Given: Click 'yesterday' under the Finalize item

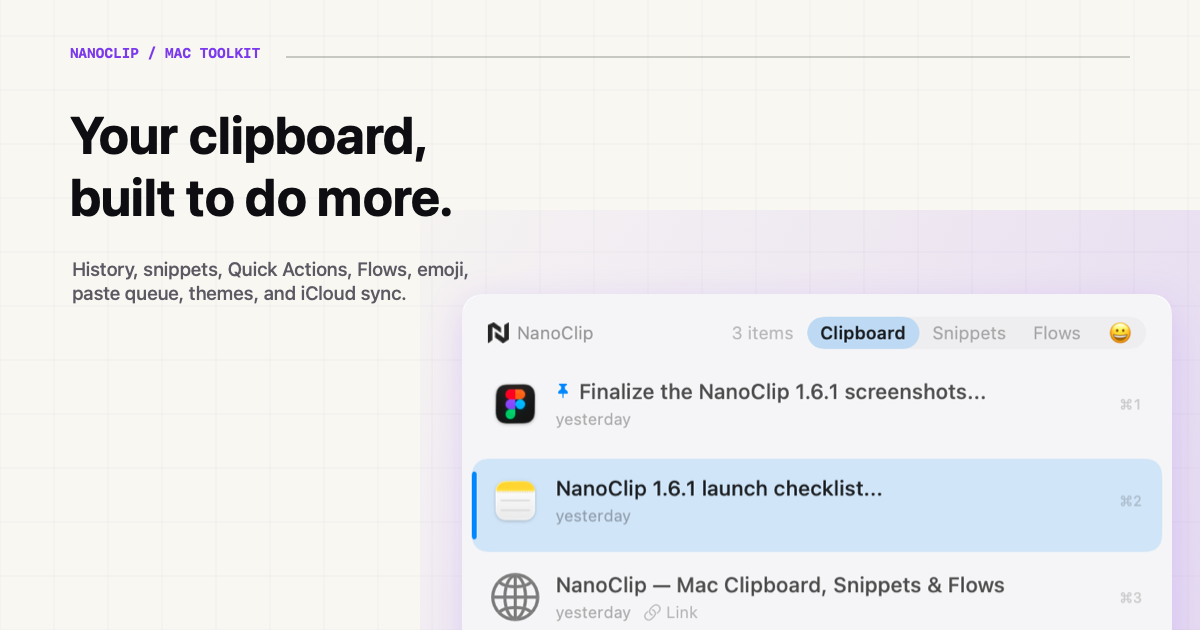Looking at the screenshot, I should tap(593, 419).
